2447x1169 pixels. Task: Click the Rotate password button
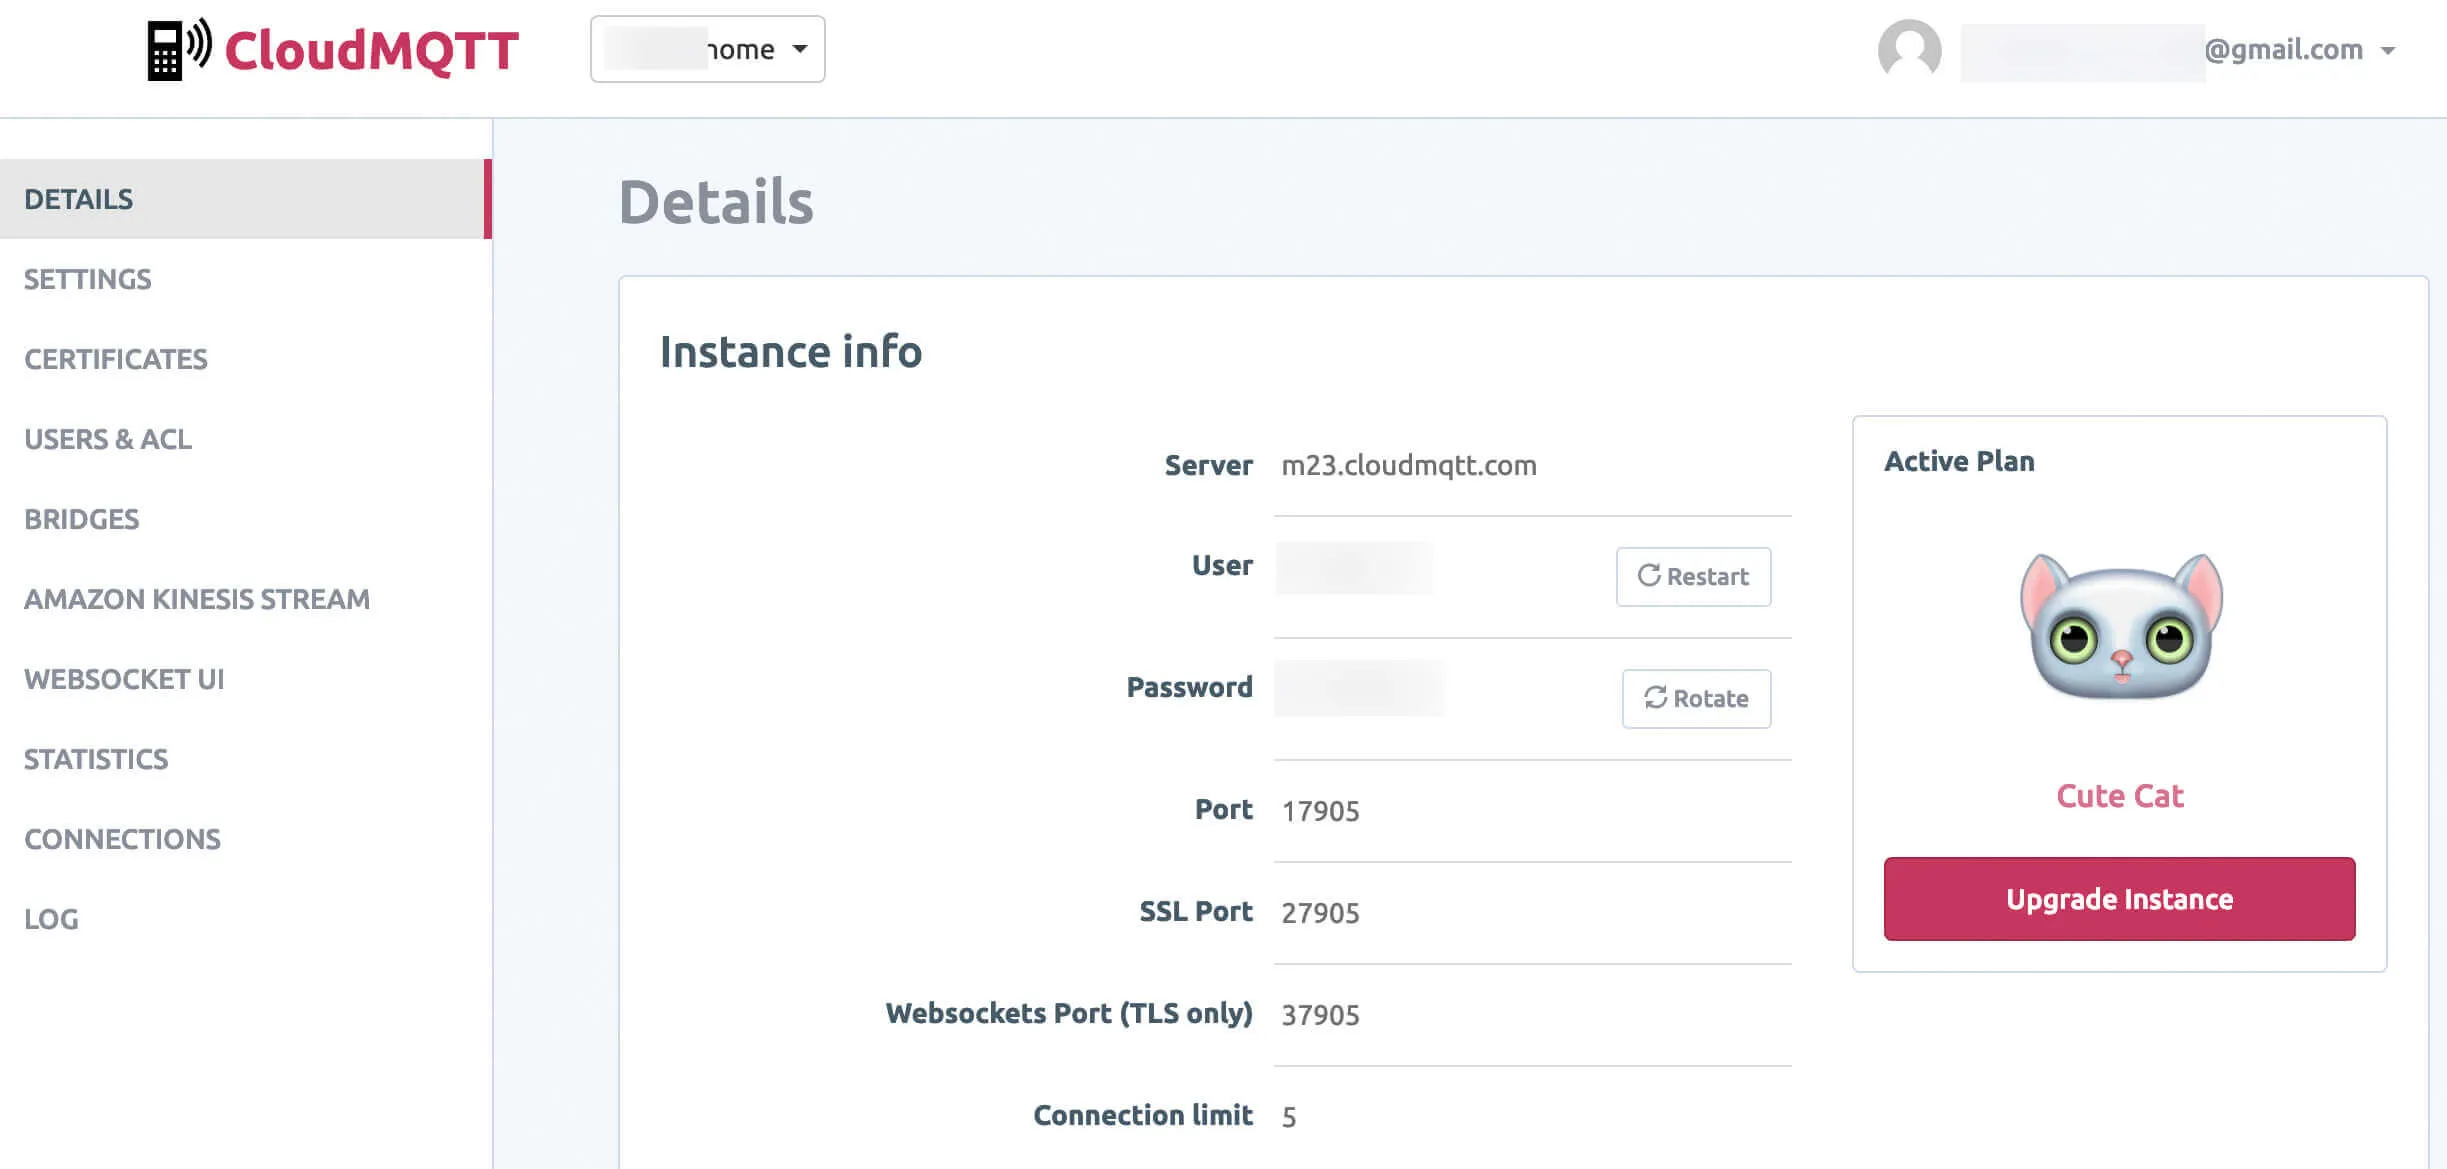[1696, 699]
